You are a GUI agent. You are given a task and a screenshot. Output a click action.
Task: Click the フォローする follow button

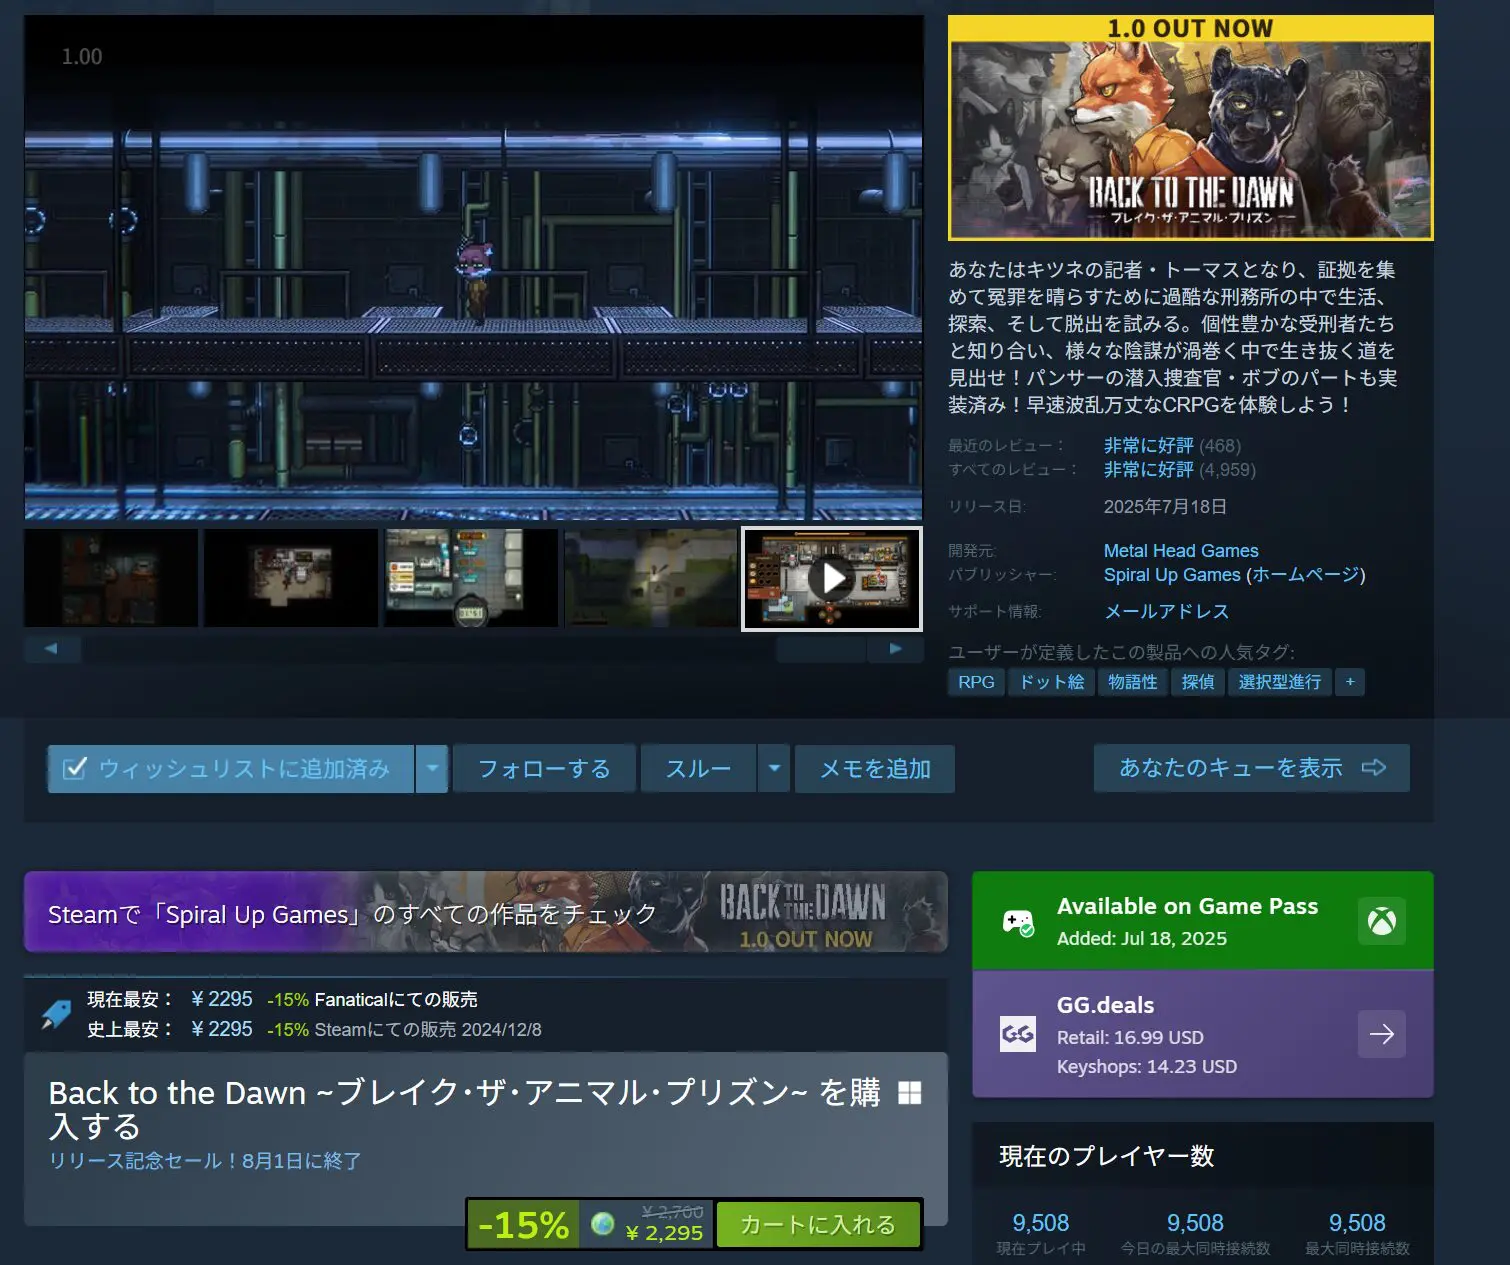click(544, 769)
